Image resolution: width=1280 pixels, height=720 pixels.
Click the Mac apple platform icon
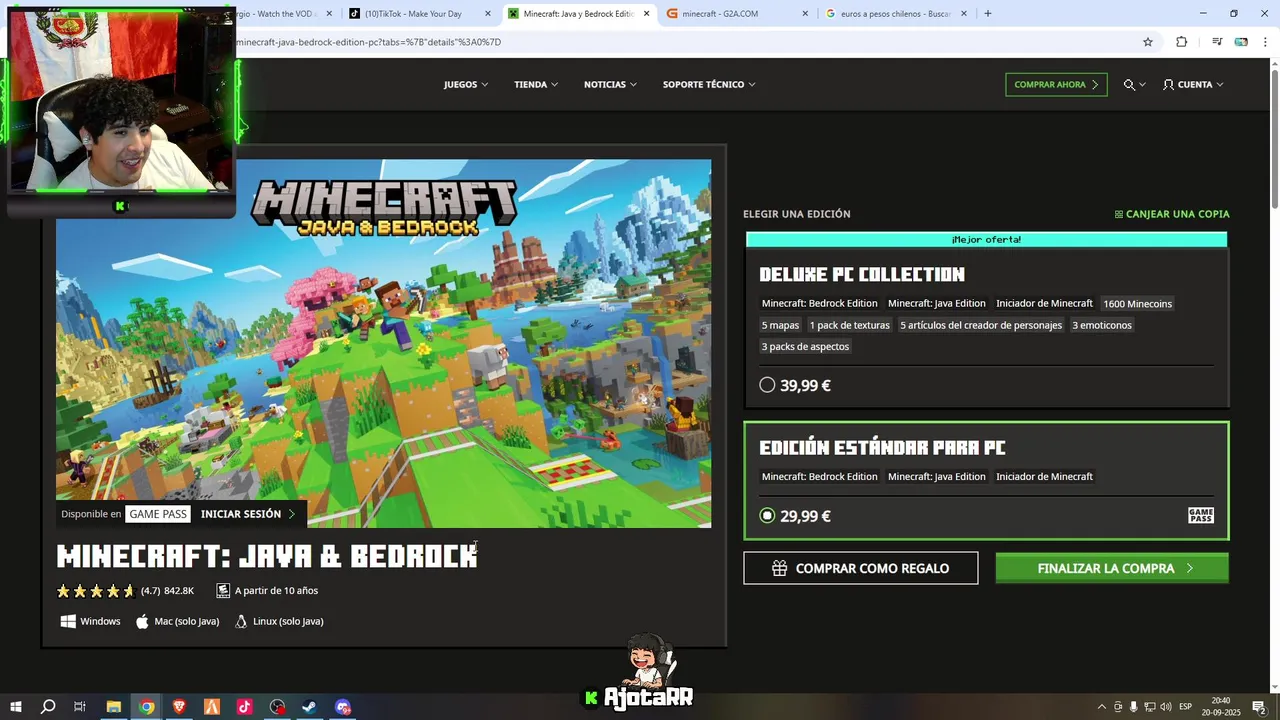(x=142, y=621)
